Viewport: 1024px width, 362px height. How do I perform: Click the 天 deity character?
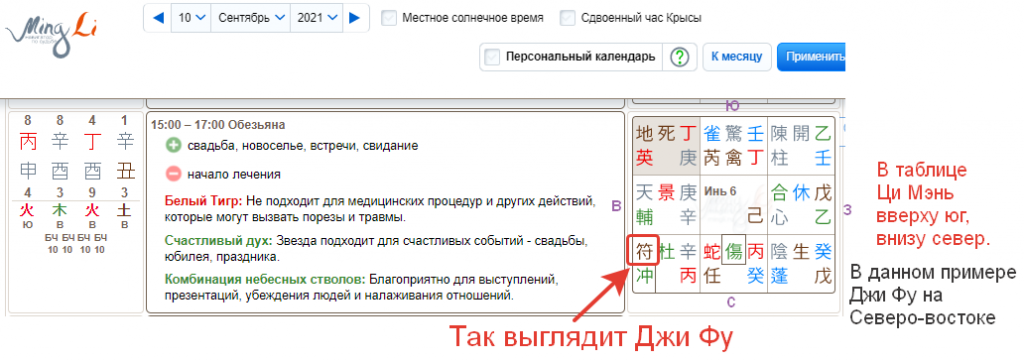point(644,192)
